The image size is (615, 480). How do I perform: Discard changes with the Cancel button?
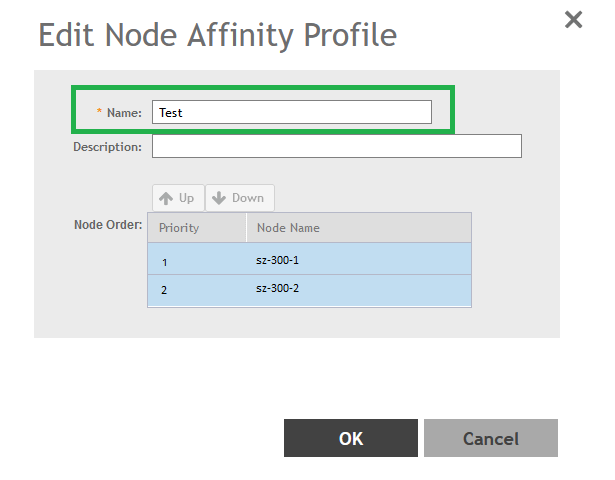point(490,438)
